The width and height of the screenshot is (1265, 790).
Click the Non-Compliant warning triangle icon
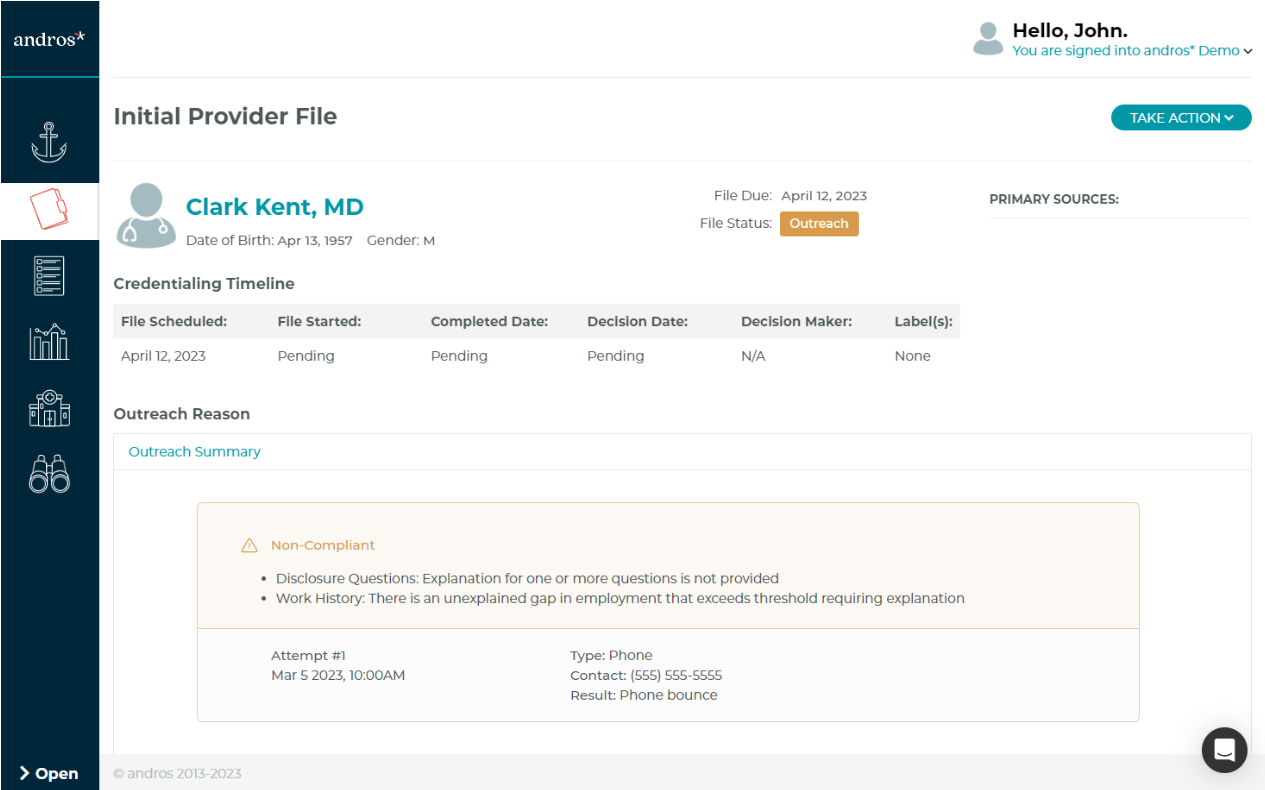[x=250, y=546]
